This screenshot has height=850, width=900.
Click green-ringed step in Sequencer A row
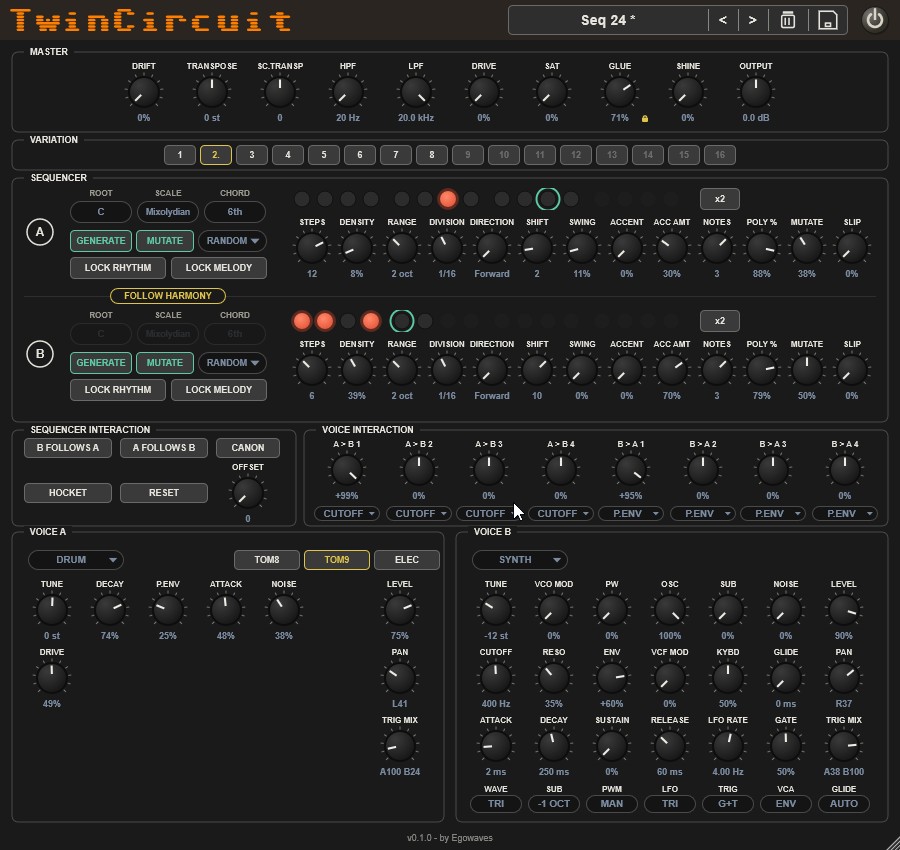(x=548, y=199)
